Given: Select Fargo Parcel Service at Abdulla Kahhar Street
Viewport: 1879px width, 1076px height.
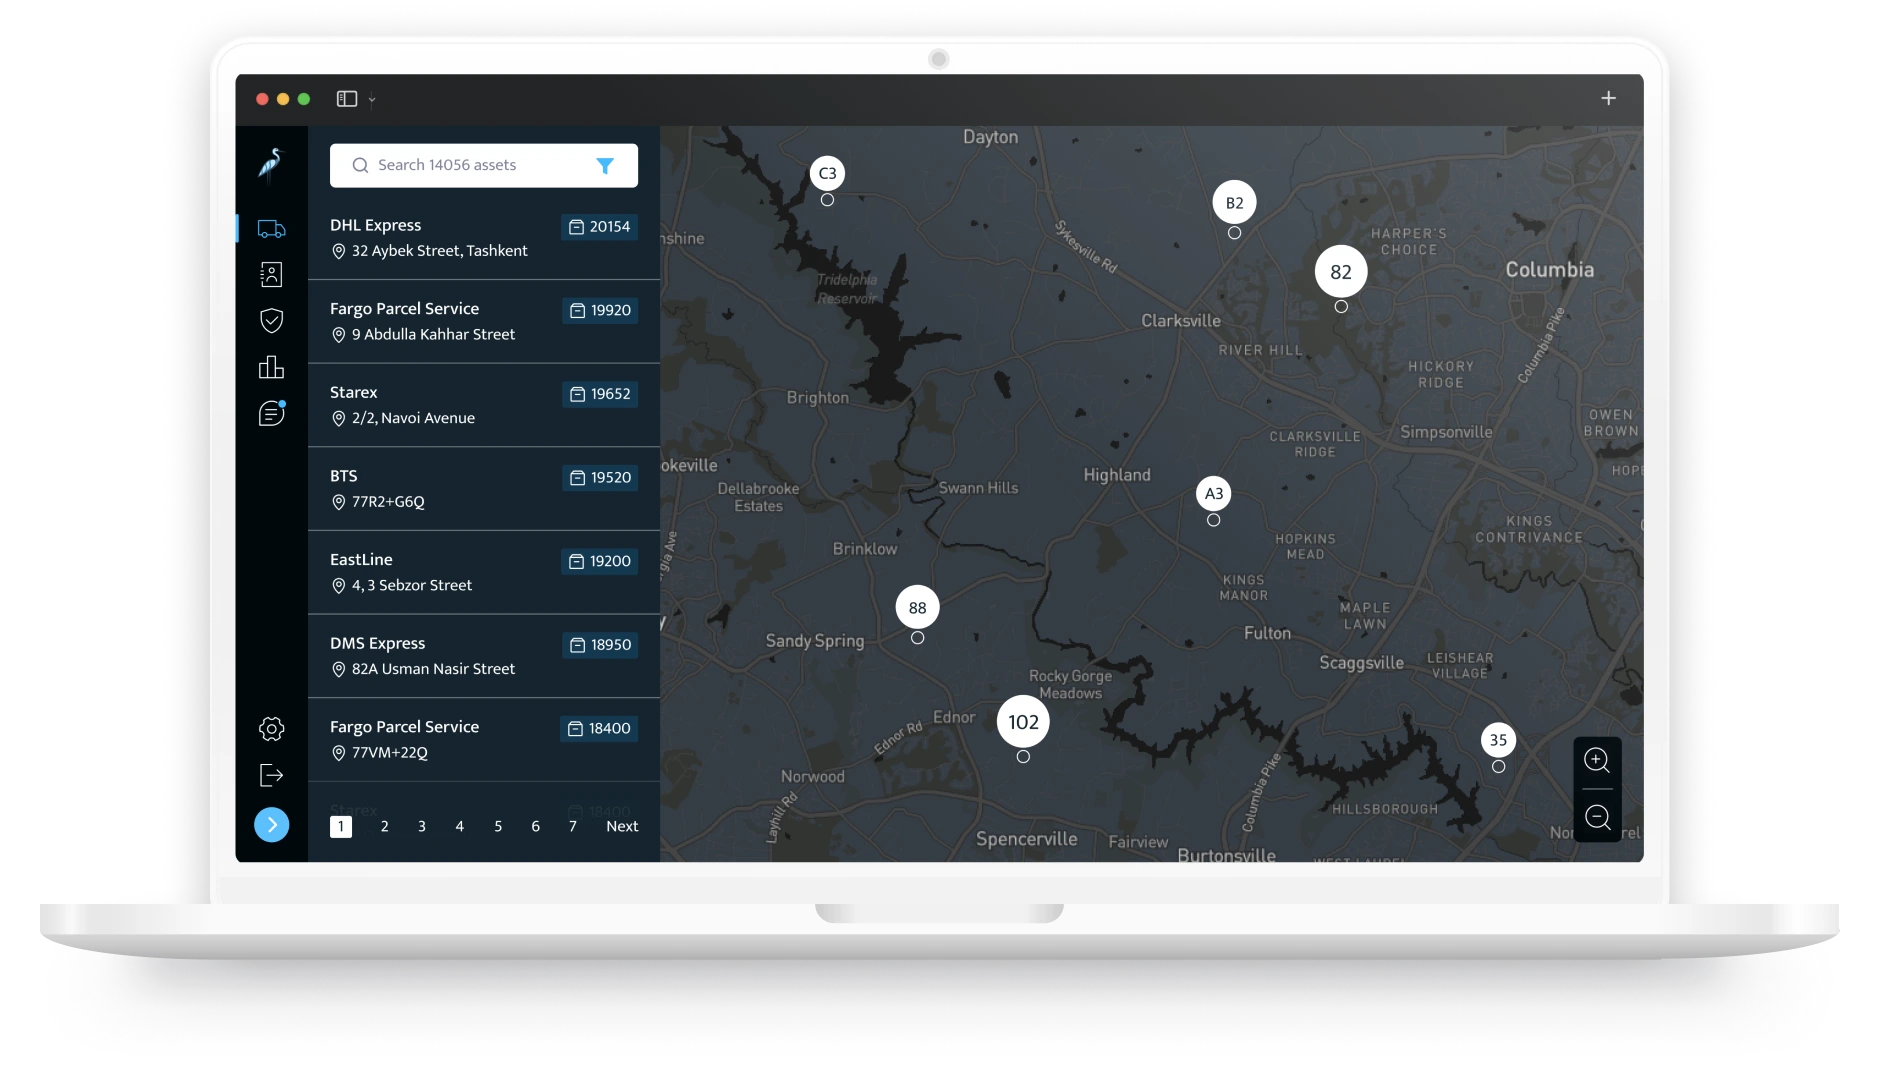Looking at the screenshot, I should pyautogui.click(x=484, y=322).
